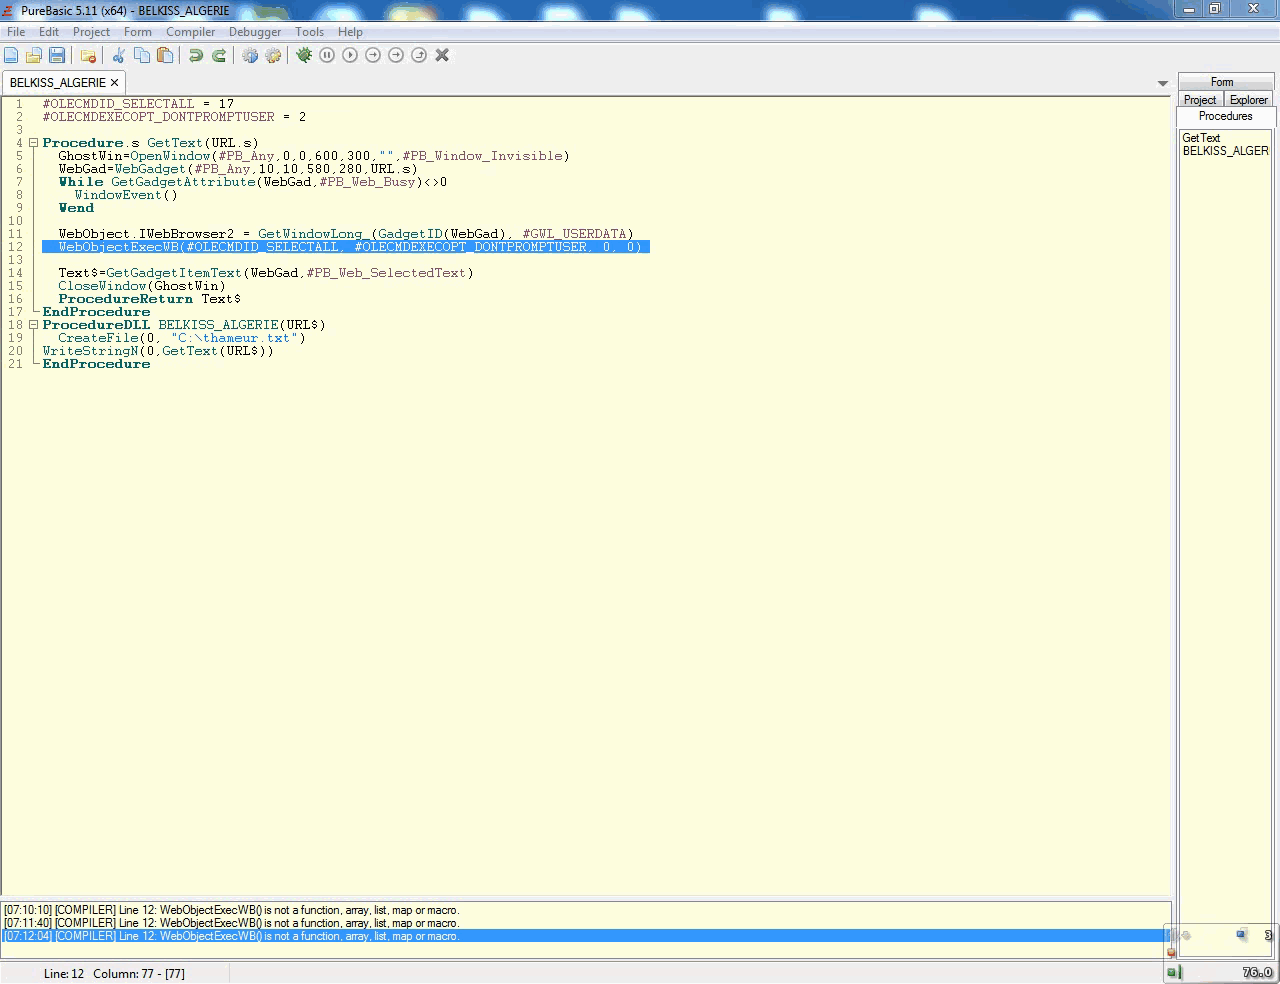Toggle the debugger green bug icon
1280x984 pixels.
click(x=304, y=55)
